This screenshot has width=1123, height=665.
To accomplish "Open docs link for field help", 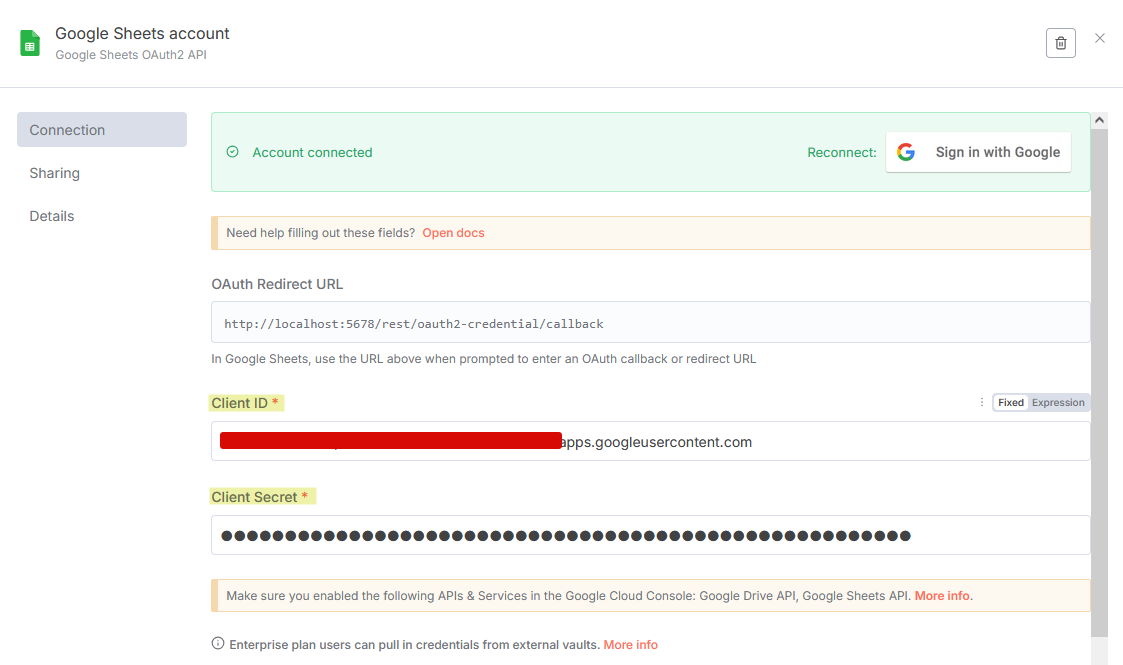I will tap(453, 233).
